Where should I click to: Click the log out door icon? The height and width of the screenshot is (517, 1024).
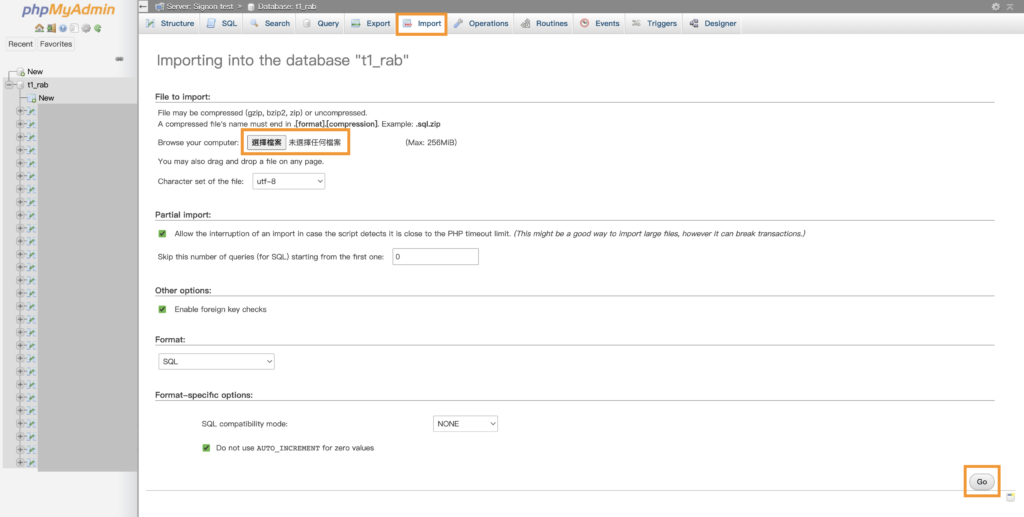click(x=50, y=28)
